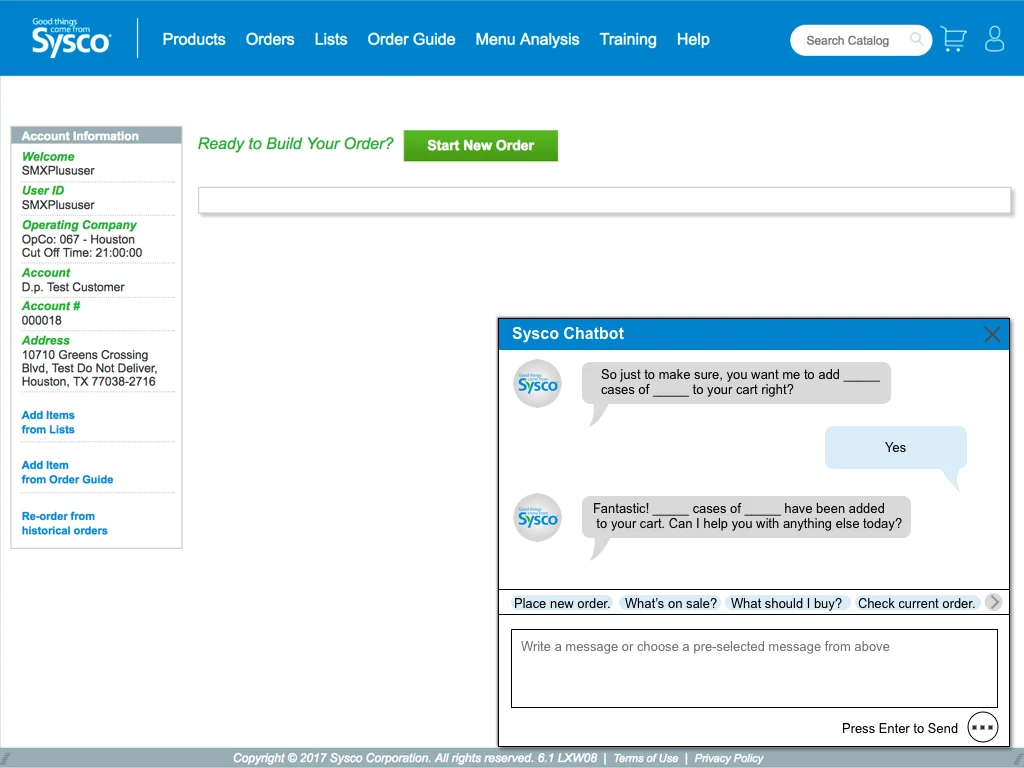
Task: Open the Training menu
Action: pos(628,39)
